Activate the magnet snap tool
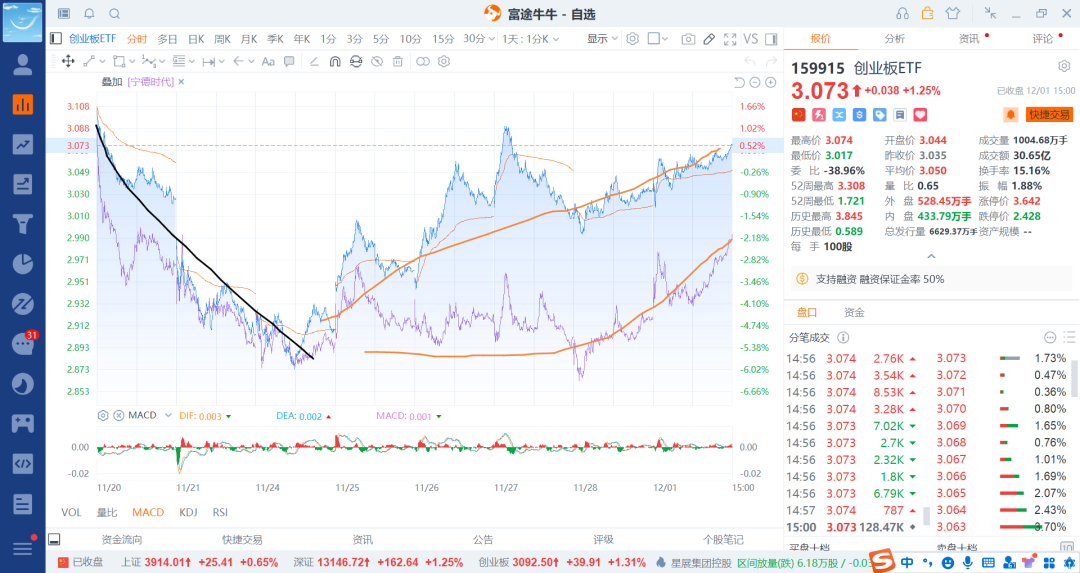 pyautogui.click(x=335, y=61)
